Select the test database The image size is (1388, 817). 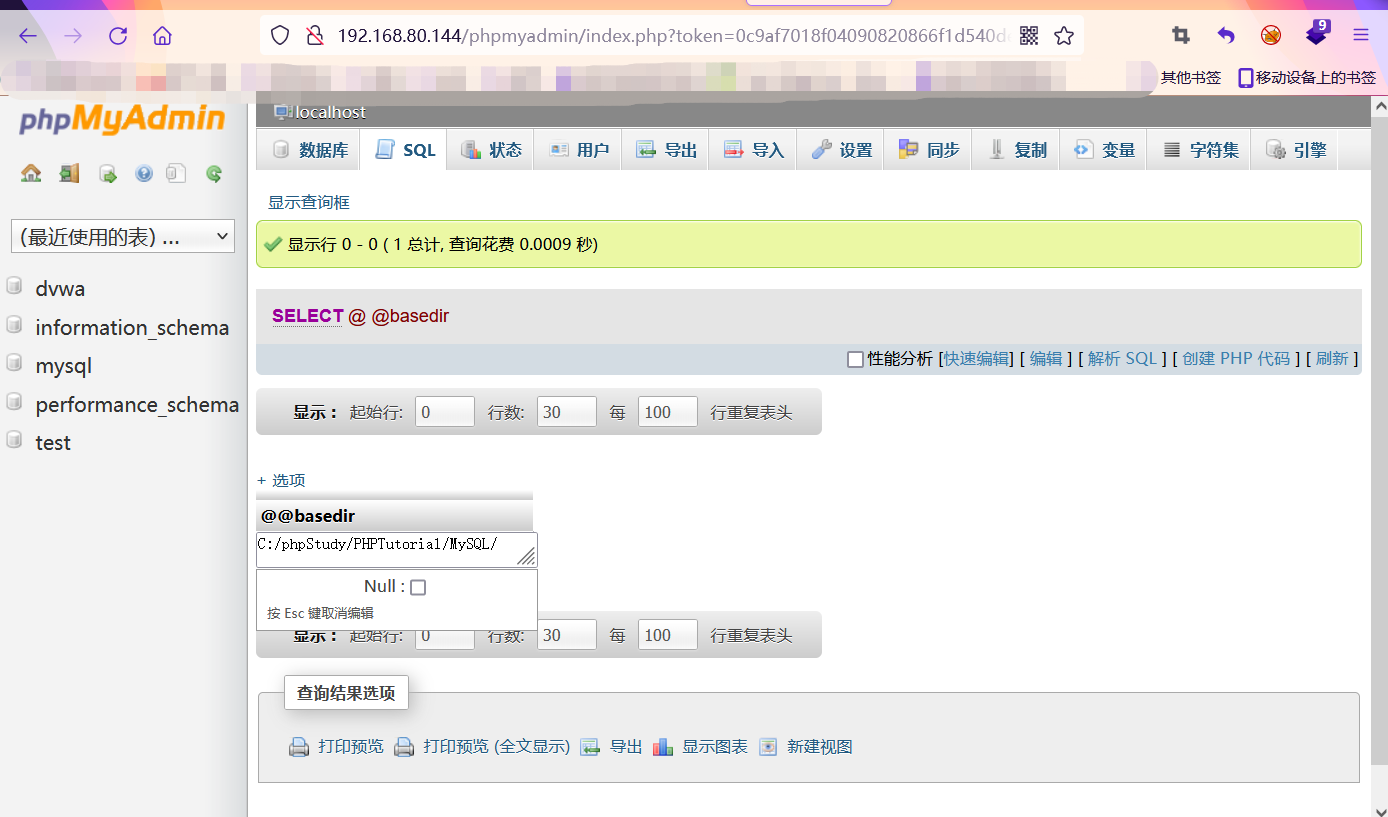[53, 443]
